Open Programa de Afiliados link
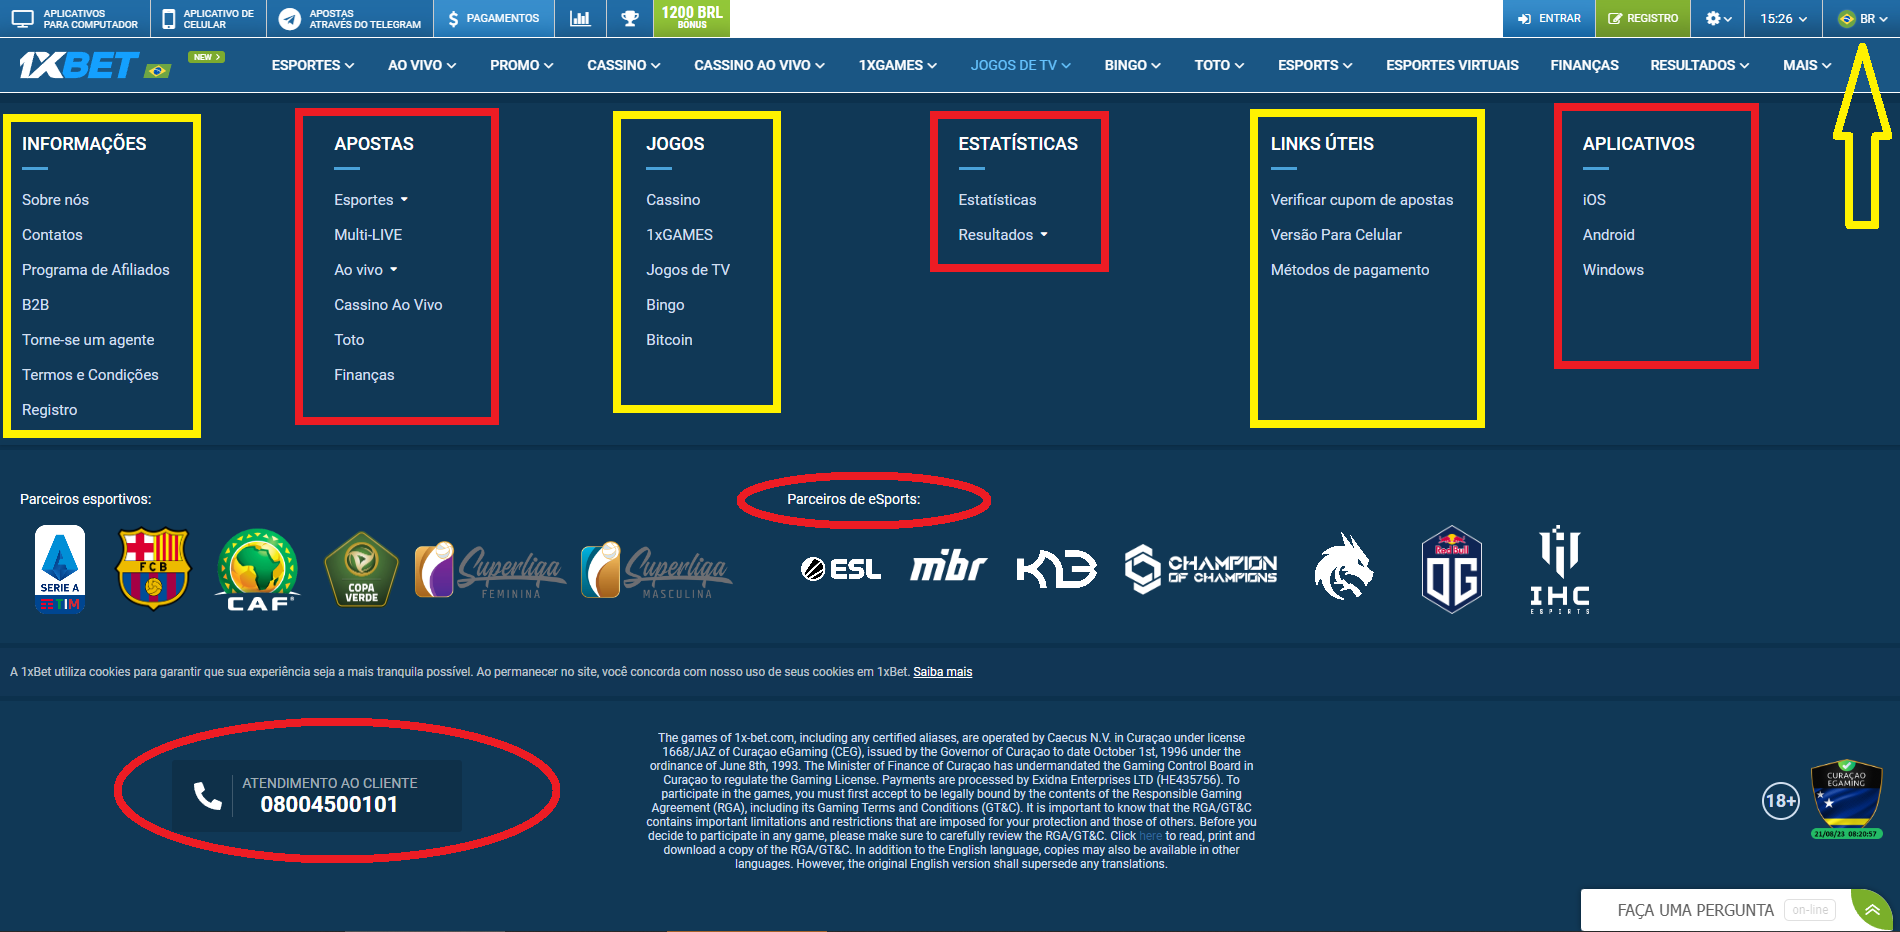Viewport: 1900px width, 932px height. point(96,270)
